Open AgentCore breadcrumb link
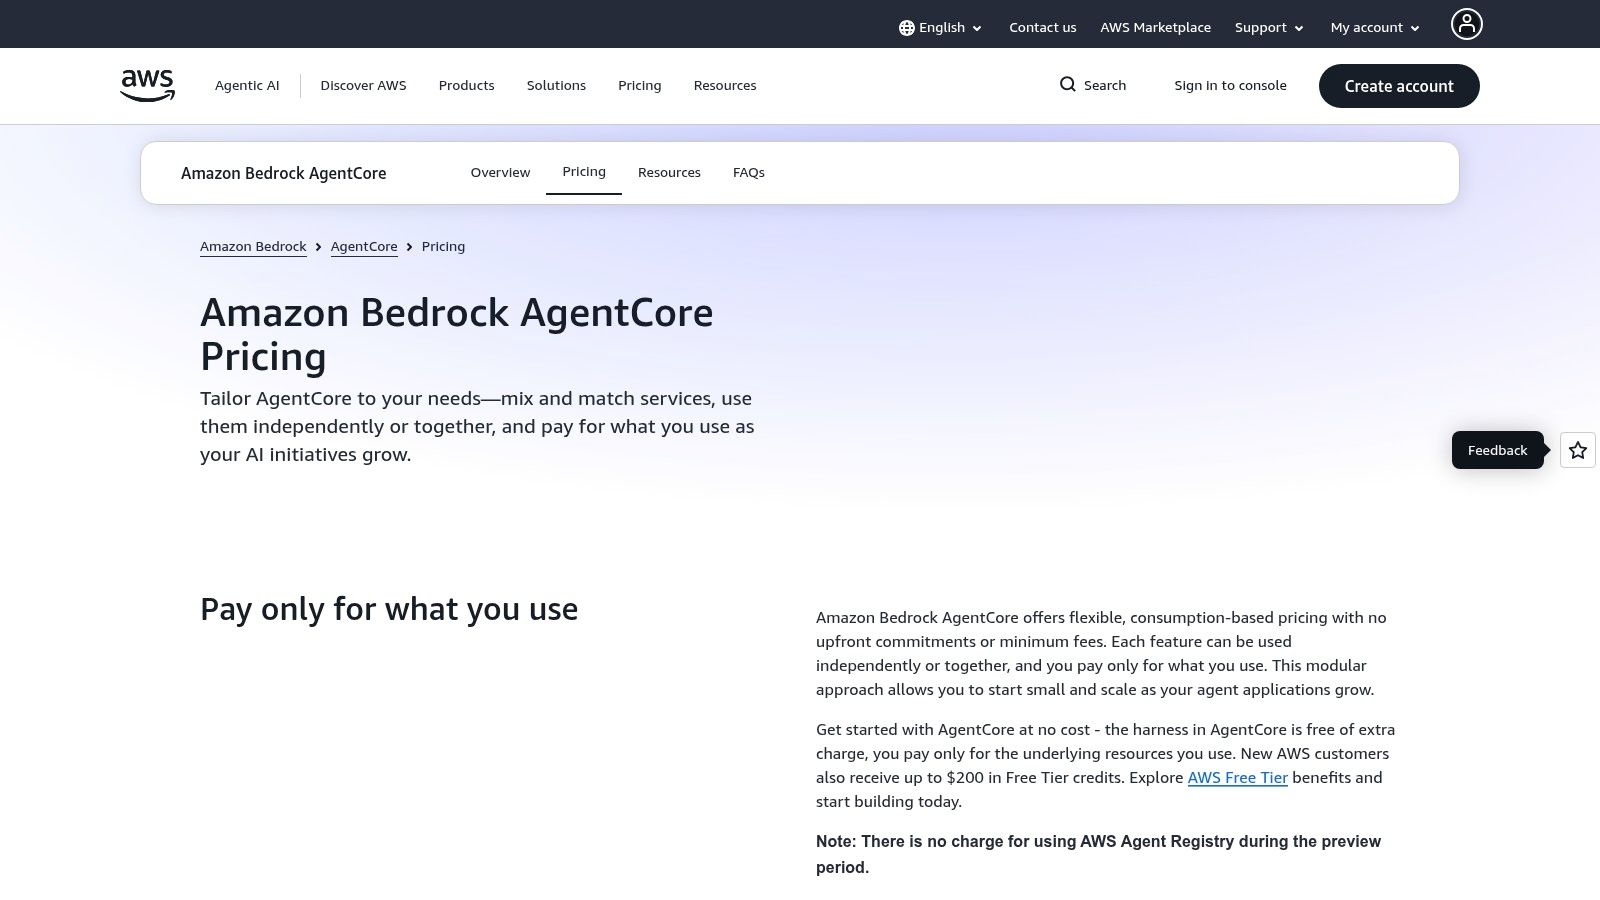Image resolution: width=1600 pixels, height=900 pixels. coord(364,247)
